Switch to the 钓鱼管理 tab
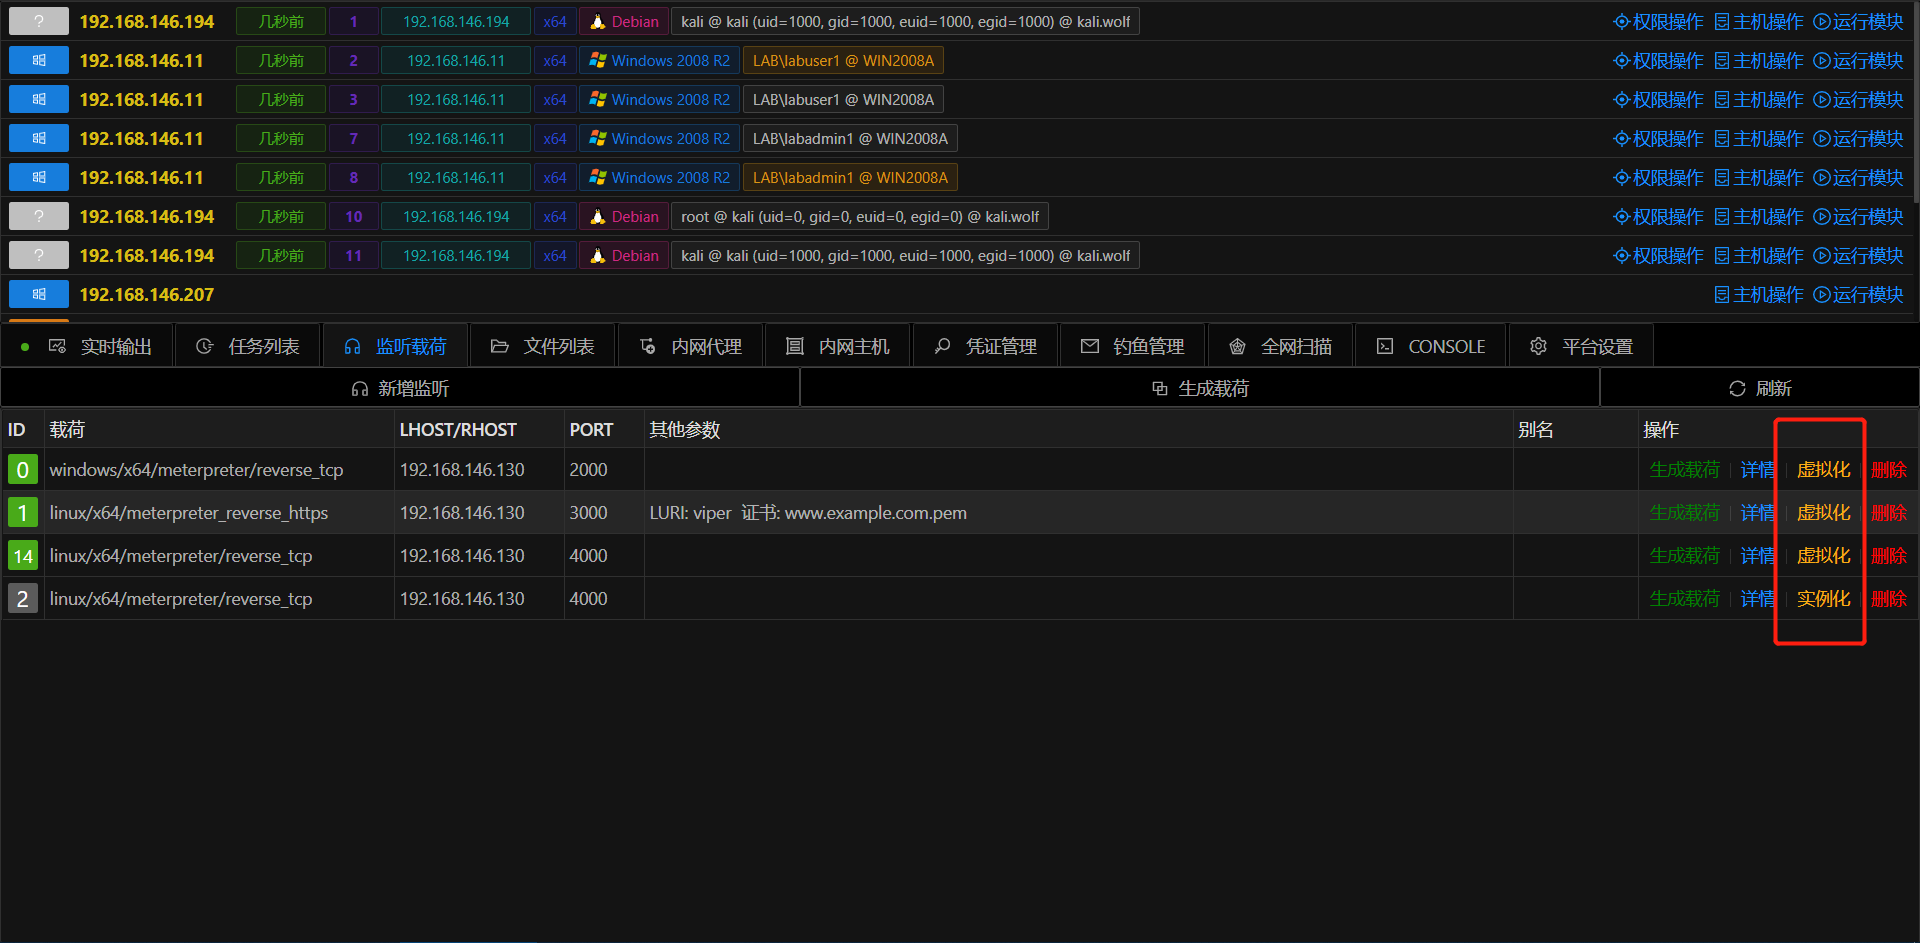This screenshot has width=1920, height=943. 1132,346
